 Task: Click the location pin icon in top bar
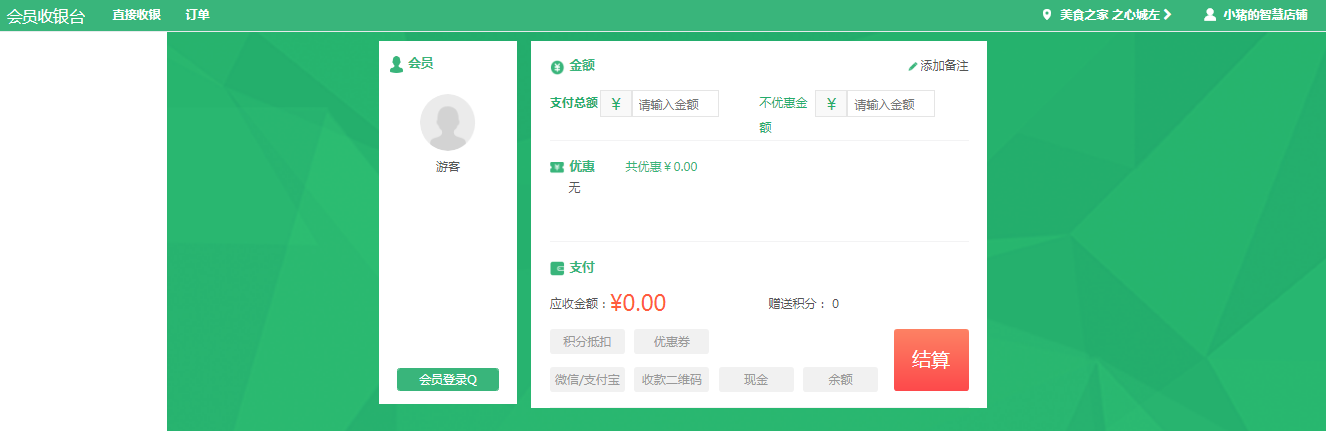(1047, 15)
